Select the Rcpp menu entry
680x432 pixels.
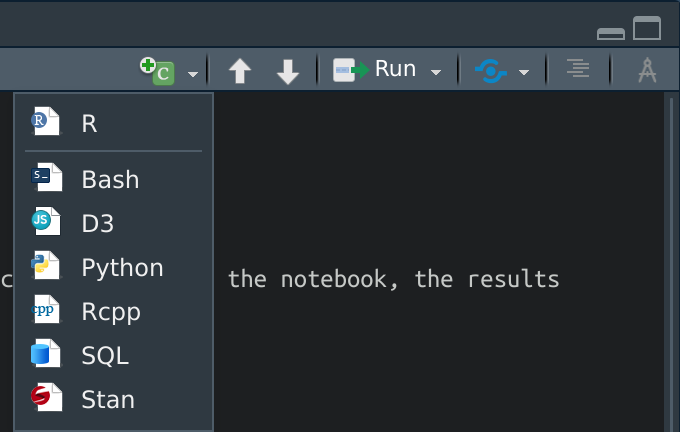(110, 312)
